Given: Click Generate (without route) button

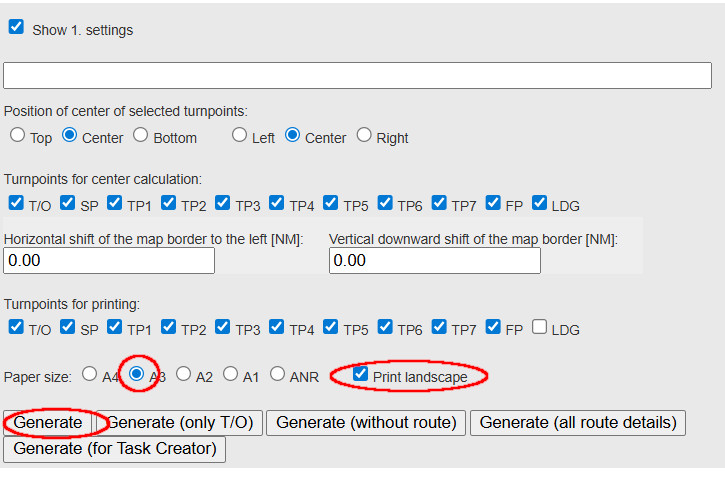Looking at the screenshot, I should point(366,423).
